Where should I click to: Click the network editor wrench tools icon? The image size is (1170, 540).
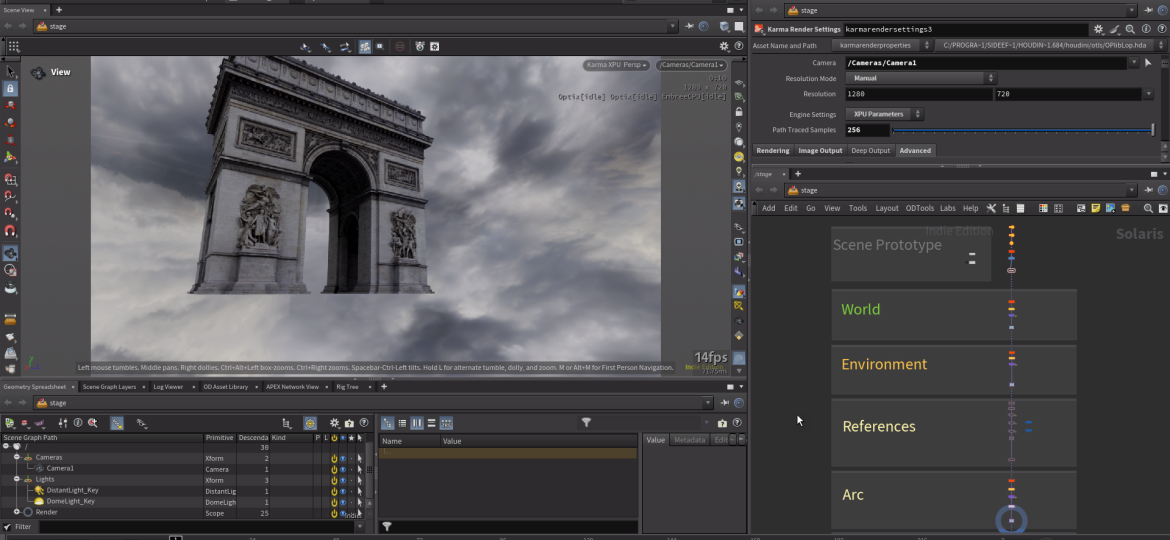991,208
